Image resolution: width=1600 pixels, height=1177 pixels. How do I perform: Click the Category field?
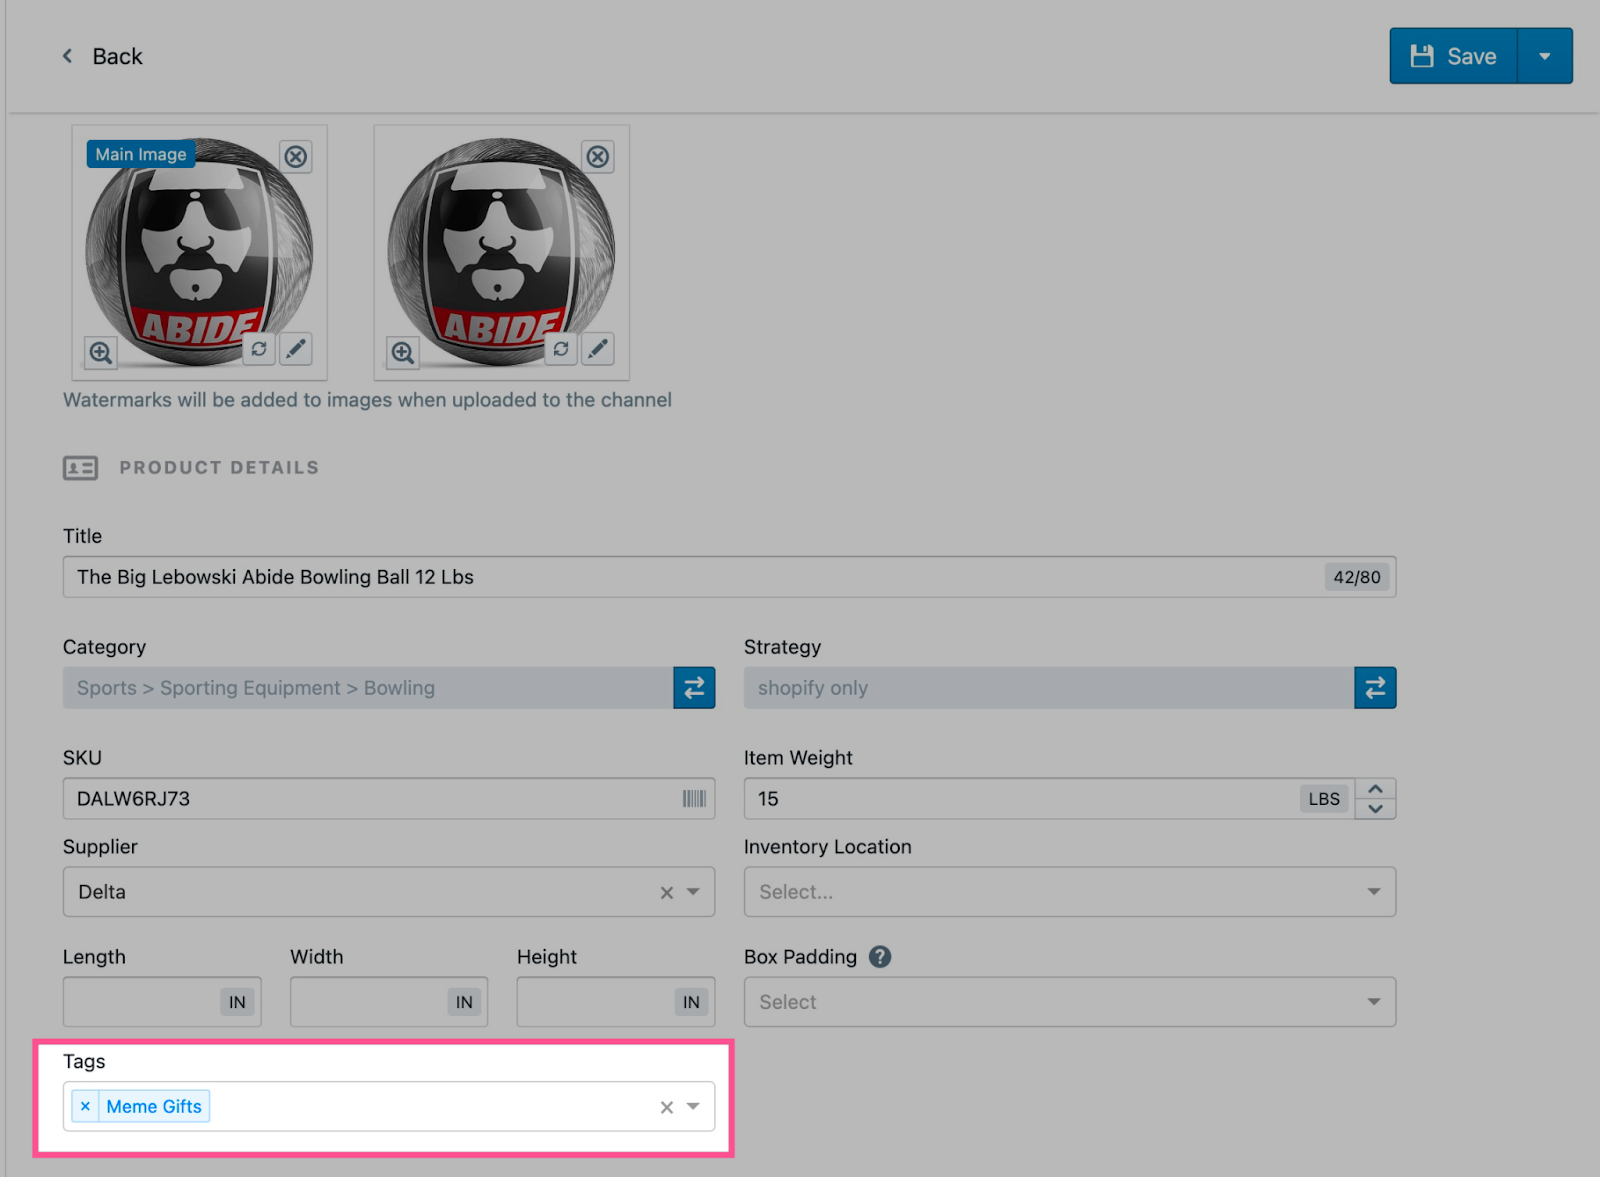[368, 688]
